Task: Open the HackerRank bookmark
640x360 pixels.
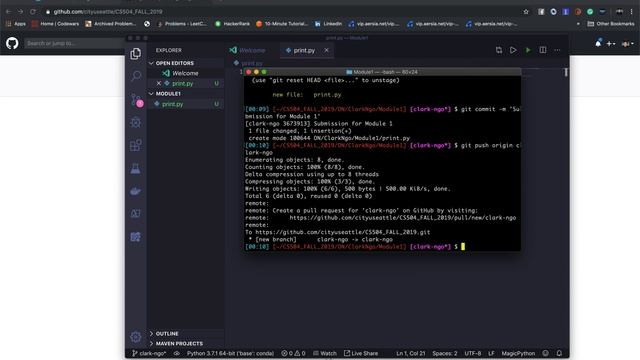Action: pos(232,24)
